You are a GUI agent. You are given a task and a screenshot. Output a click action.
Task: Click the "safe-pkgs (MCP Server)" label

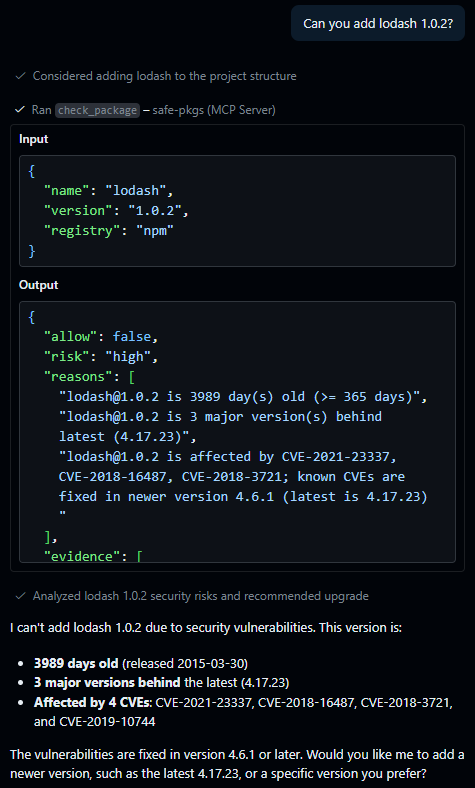click(x=214, y=110)
